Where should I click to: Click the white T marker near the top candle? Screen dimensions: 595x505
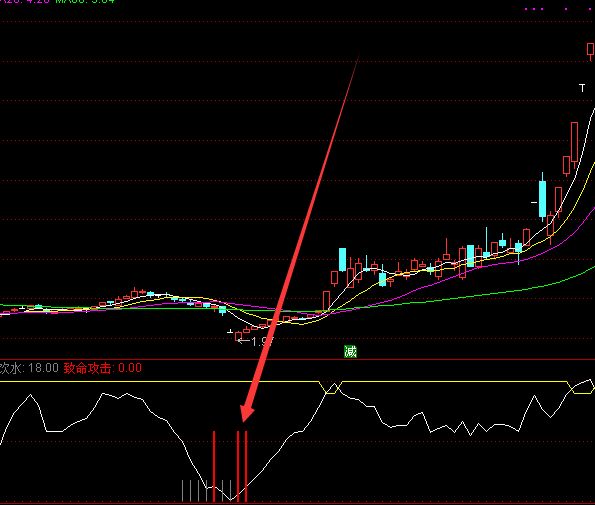tap(582, 88)
